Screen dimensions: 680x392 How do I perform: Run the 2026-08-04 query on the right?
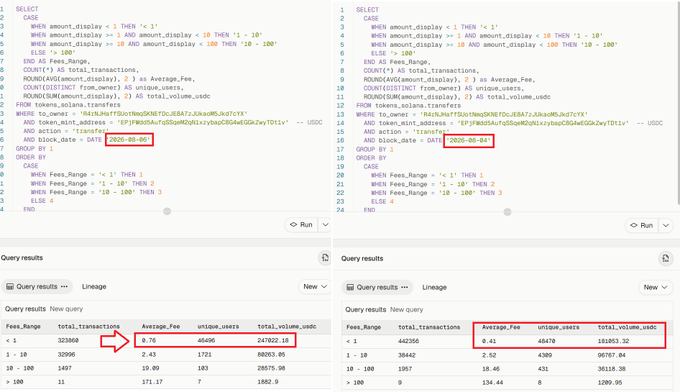point(642,225)
